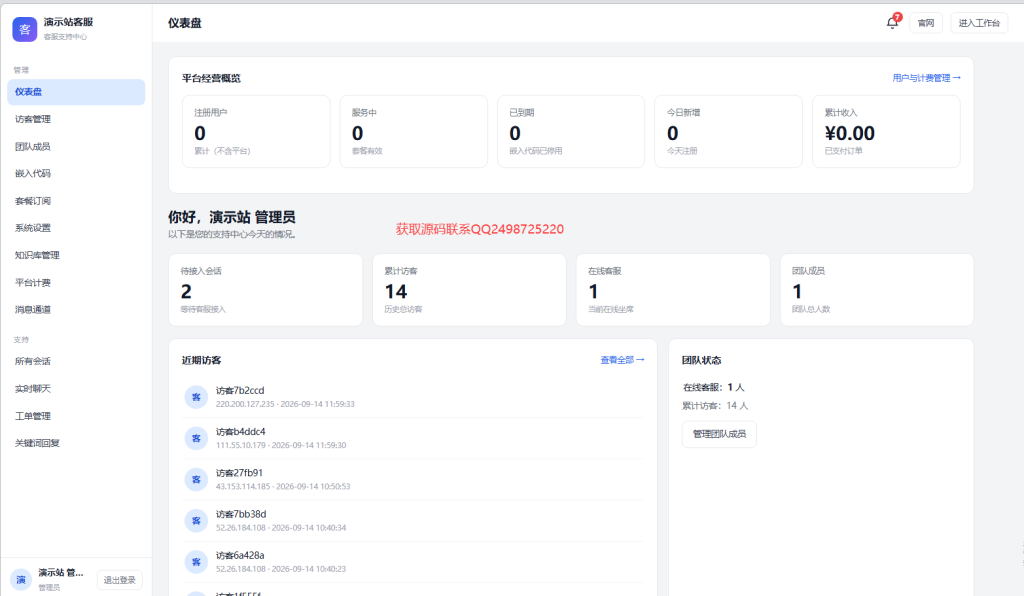Screen dimensions: 1024x596
Task: Open the notification bell
Action: tap(892, 23)
